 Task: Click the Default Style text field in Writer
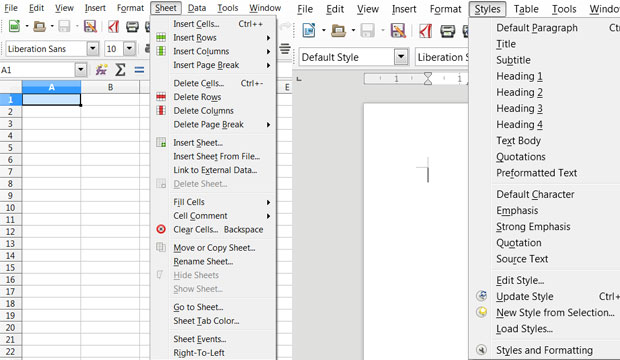tap(346, 57)
